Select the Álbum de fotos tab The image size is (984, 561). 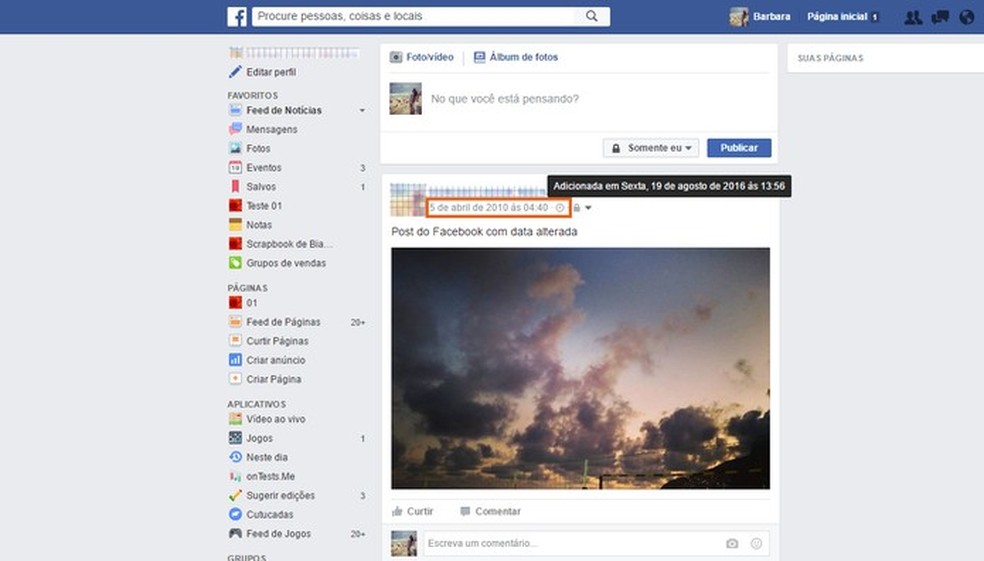coord(516,57)
